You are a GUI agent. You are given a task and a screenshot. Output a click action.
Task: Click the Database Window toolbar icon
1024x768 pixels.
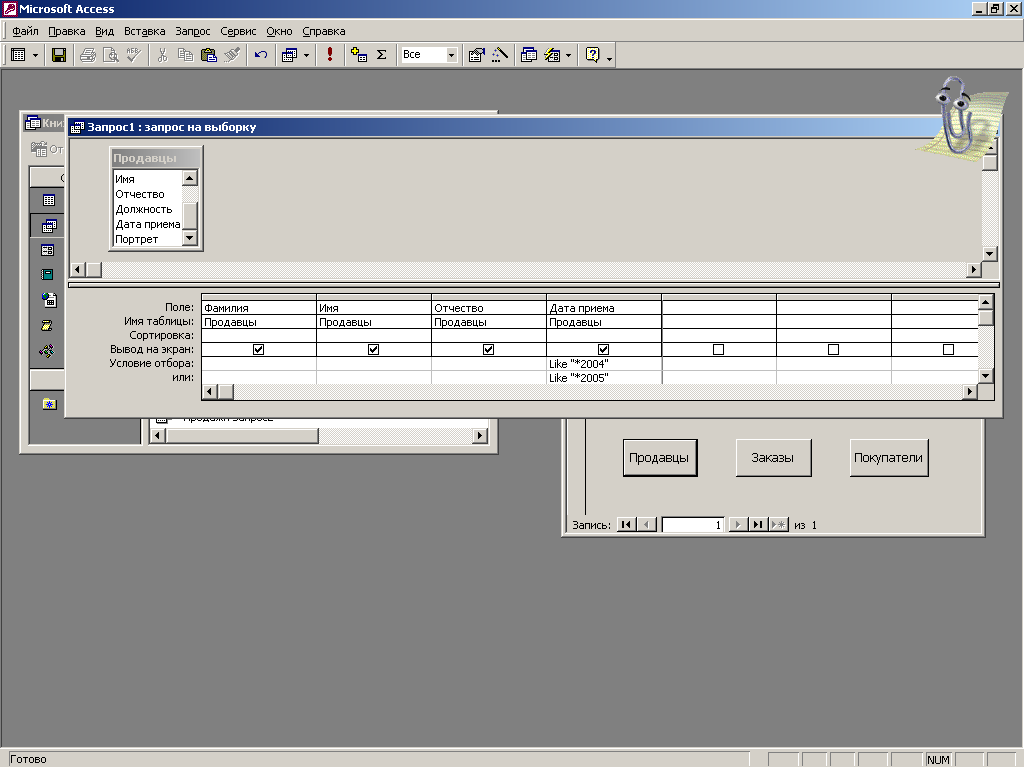(x=529, y=55)
